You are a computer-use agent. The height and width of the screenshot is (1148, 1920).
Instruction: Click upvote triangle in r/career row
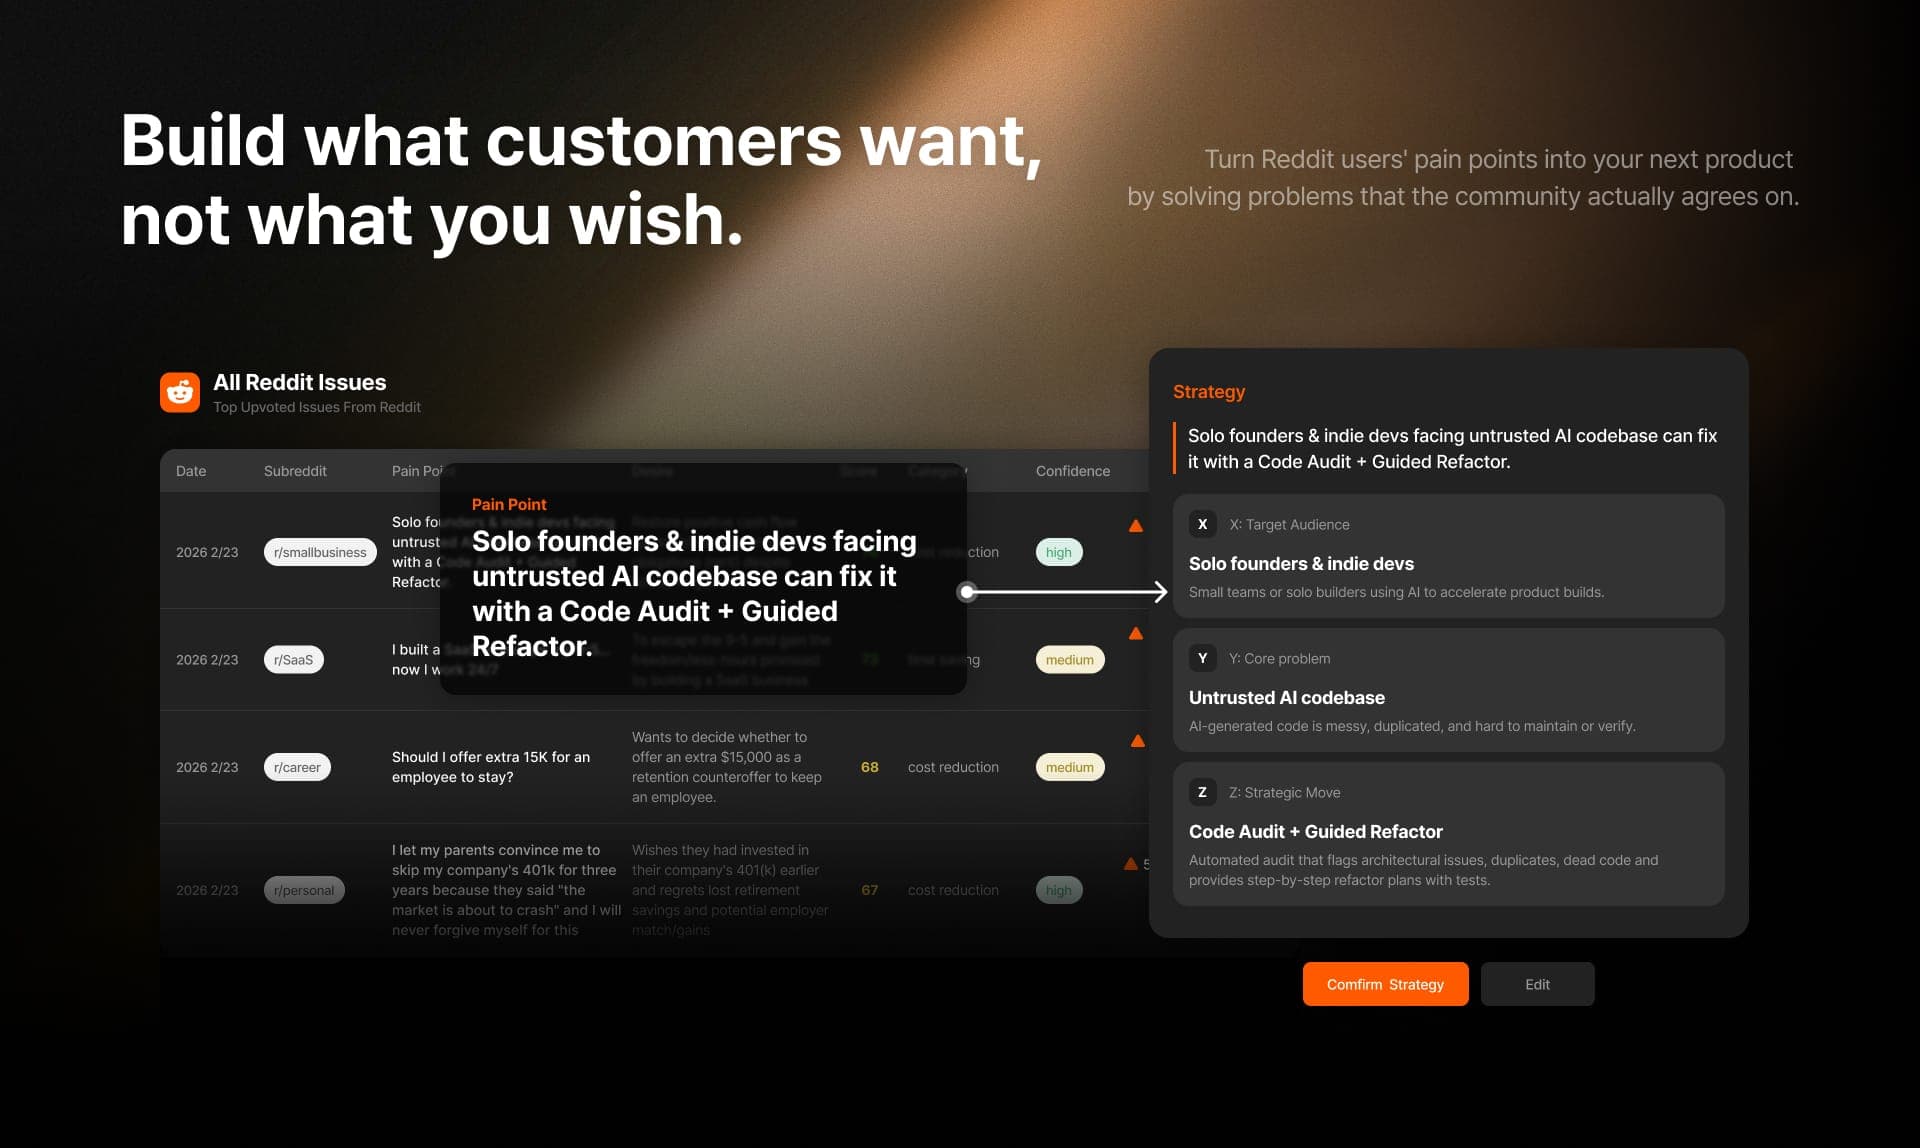[x=1137, y=741]
